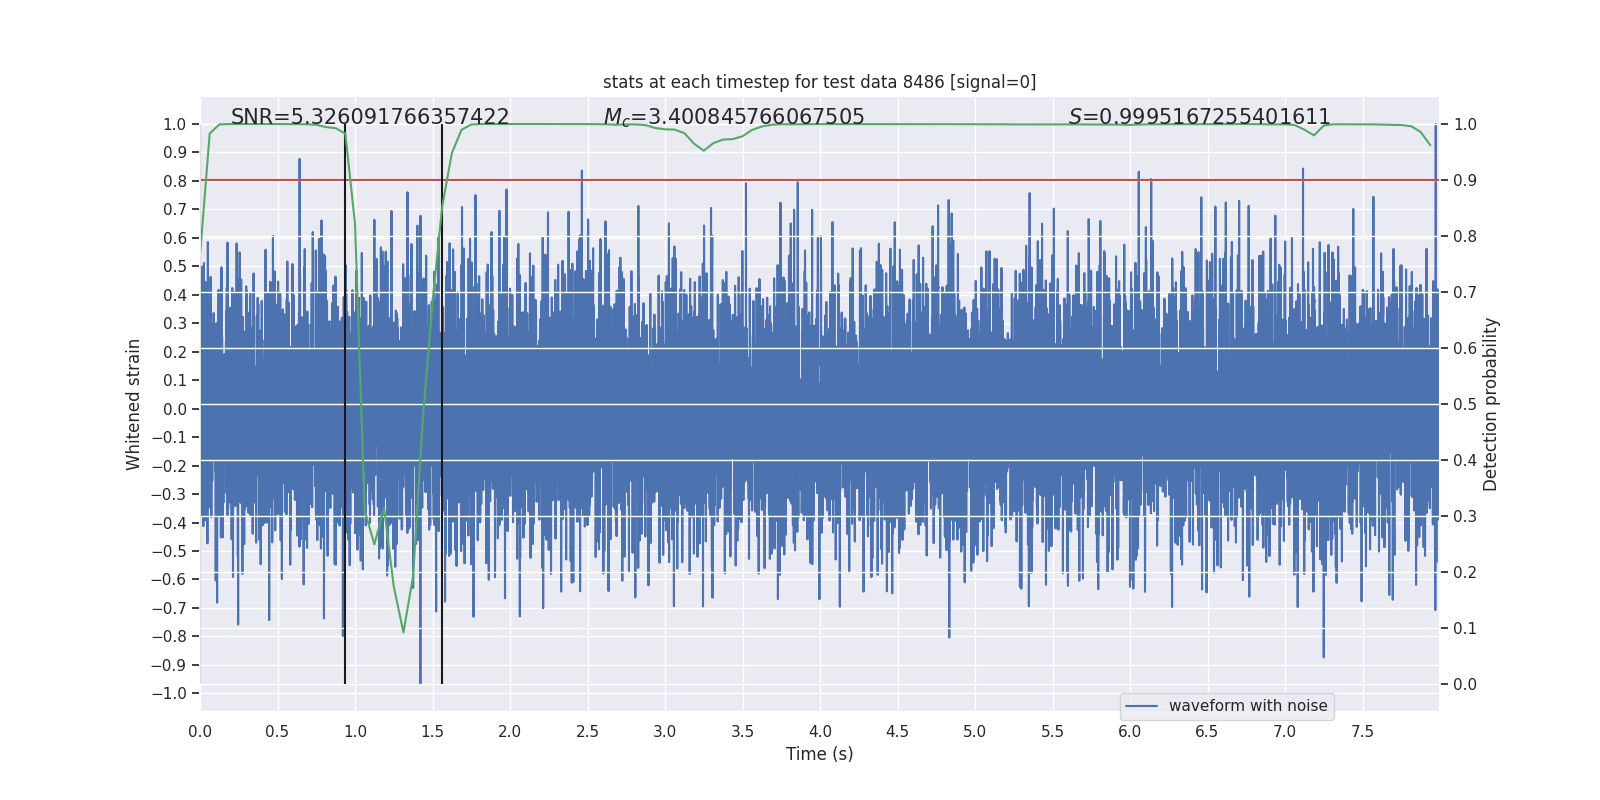
Task: Select Whitened strain tick label 0.7
Action: [x=175, y=209]
